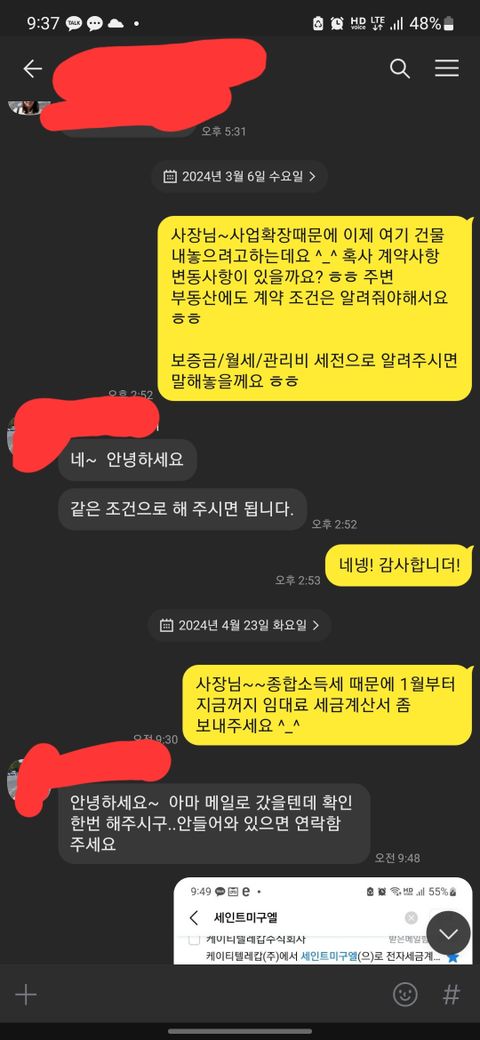Tap sender profile picture near top
Screen dimensions: 480x1040
coord(30,106)
